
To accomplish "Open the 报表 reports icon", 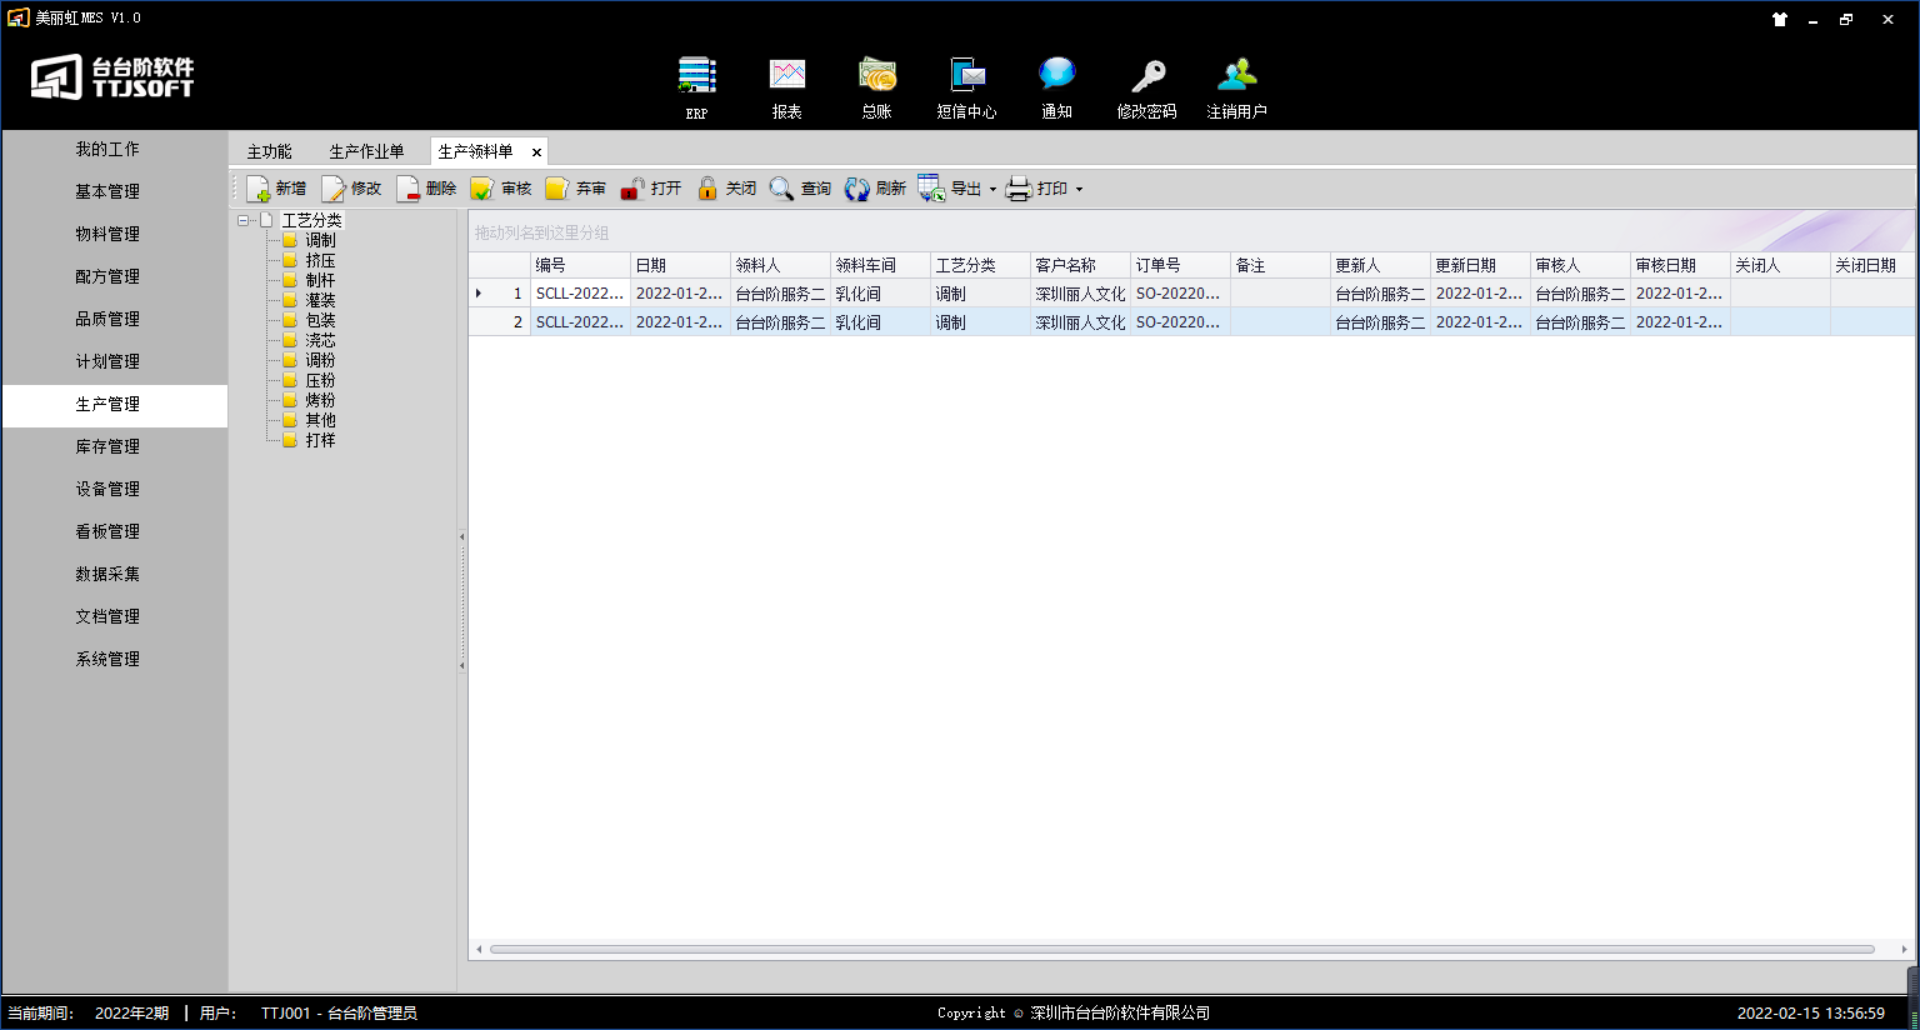I will (x=787, y=77).
